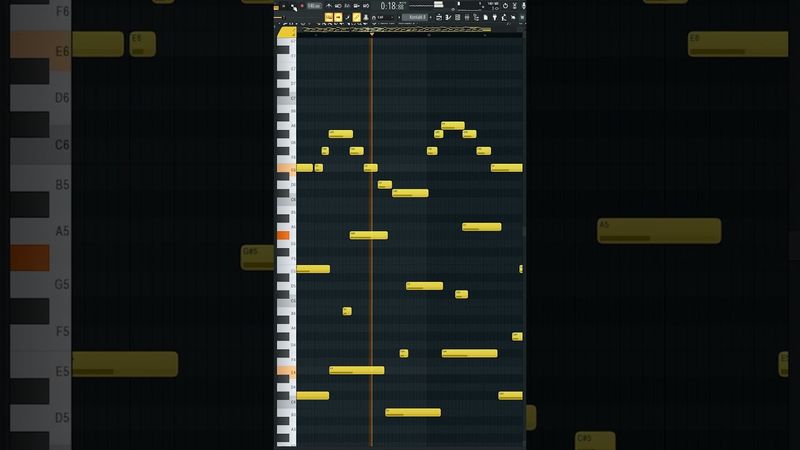Screen dimensions: 800x450
Task: Select the highlighted pencil draw tool
Action: (x=357, y=17)
